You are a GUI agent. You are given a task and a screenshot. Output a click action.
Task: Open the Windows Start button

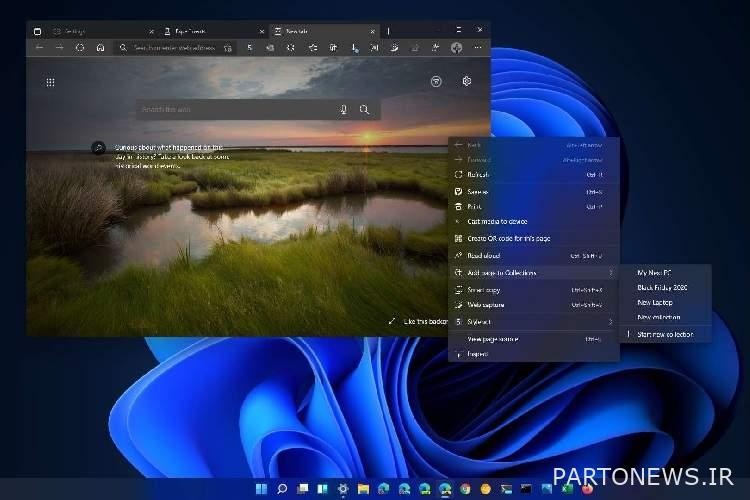[x=261, y=489]
